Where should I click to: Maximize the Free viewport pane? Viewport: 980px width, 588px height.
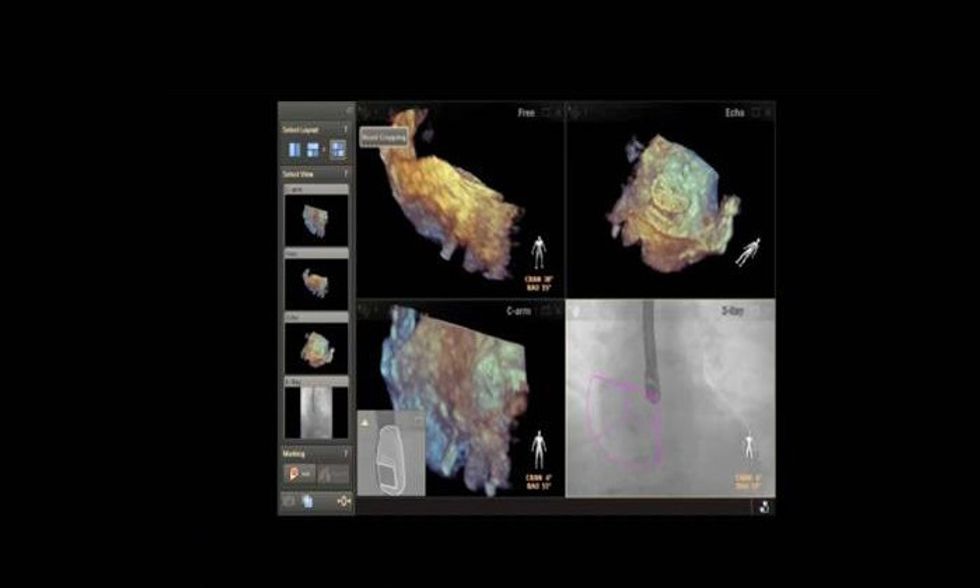click(x=546, y=112)
